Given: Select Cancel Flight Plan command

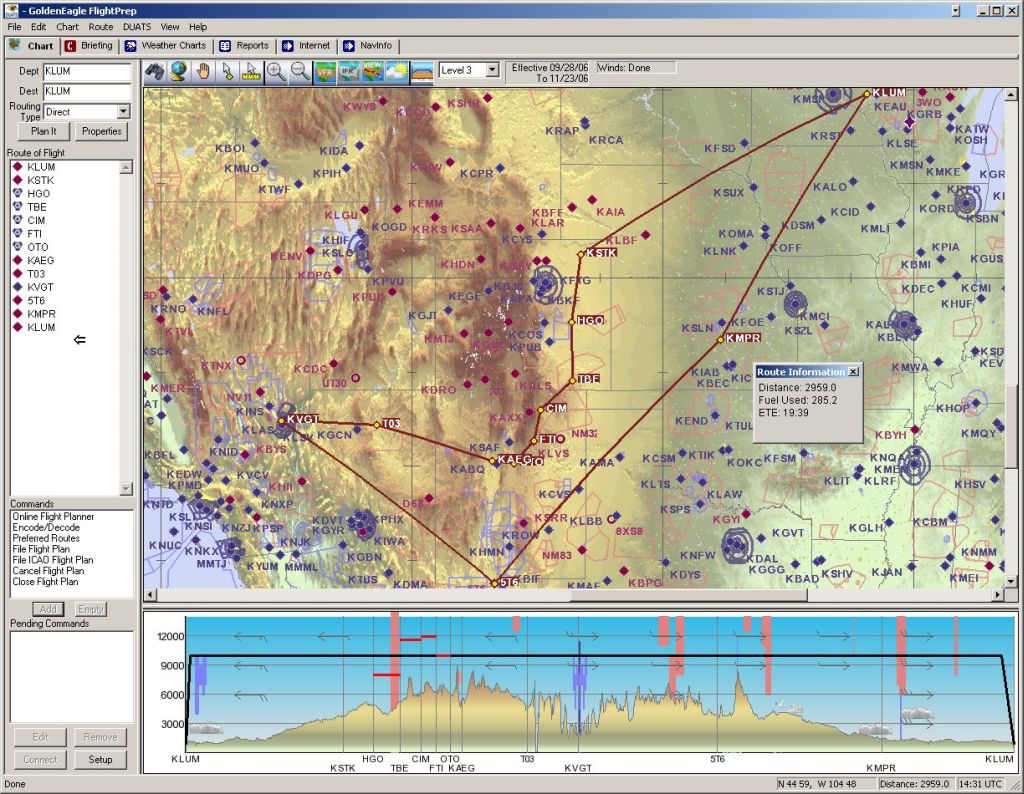Looking at the screenshot, I should [x=48, y=571].
